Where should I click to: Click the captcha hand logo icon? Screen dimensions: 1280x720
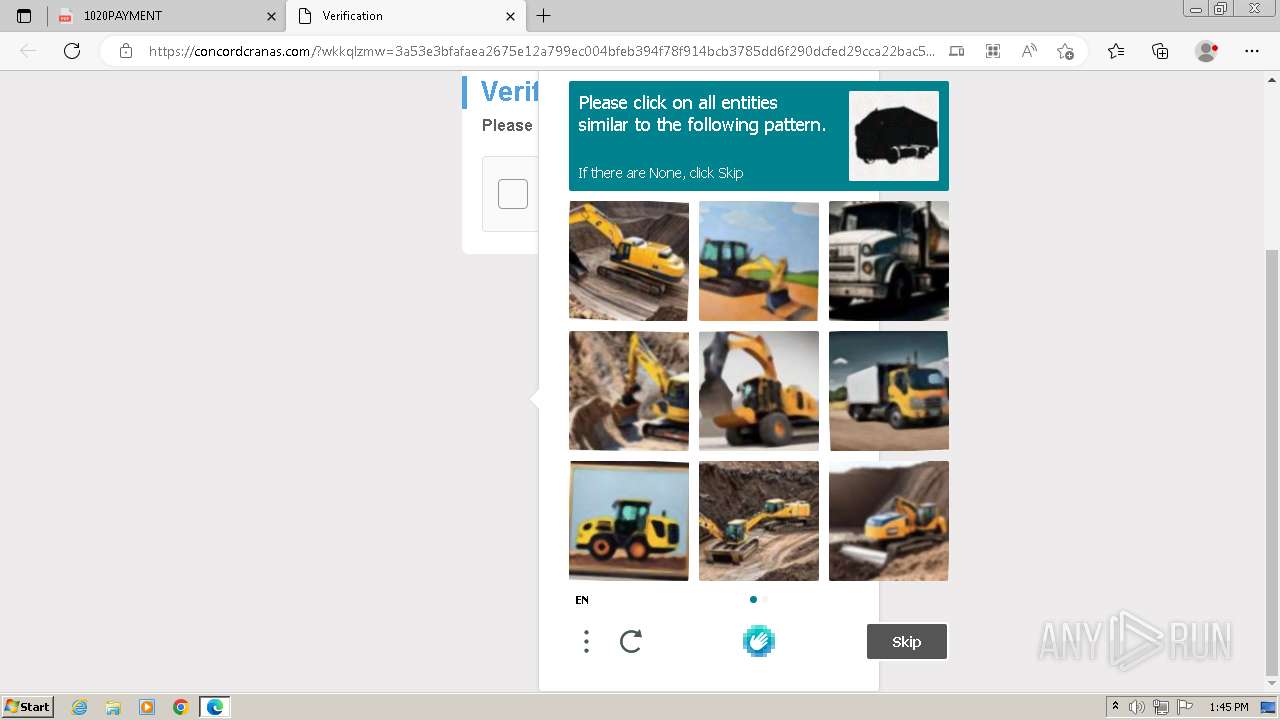pos(759,641)
